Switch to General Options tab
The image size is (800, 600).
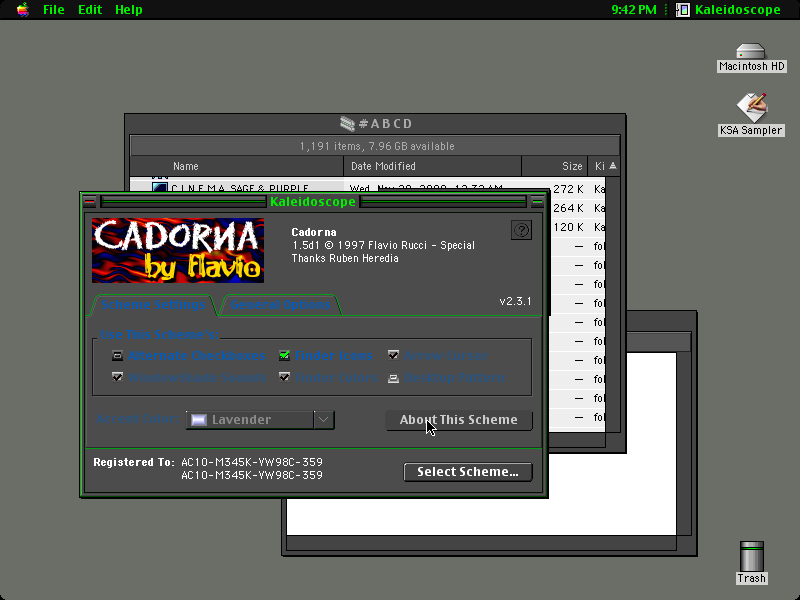[x=280, y=305]
